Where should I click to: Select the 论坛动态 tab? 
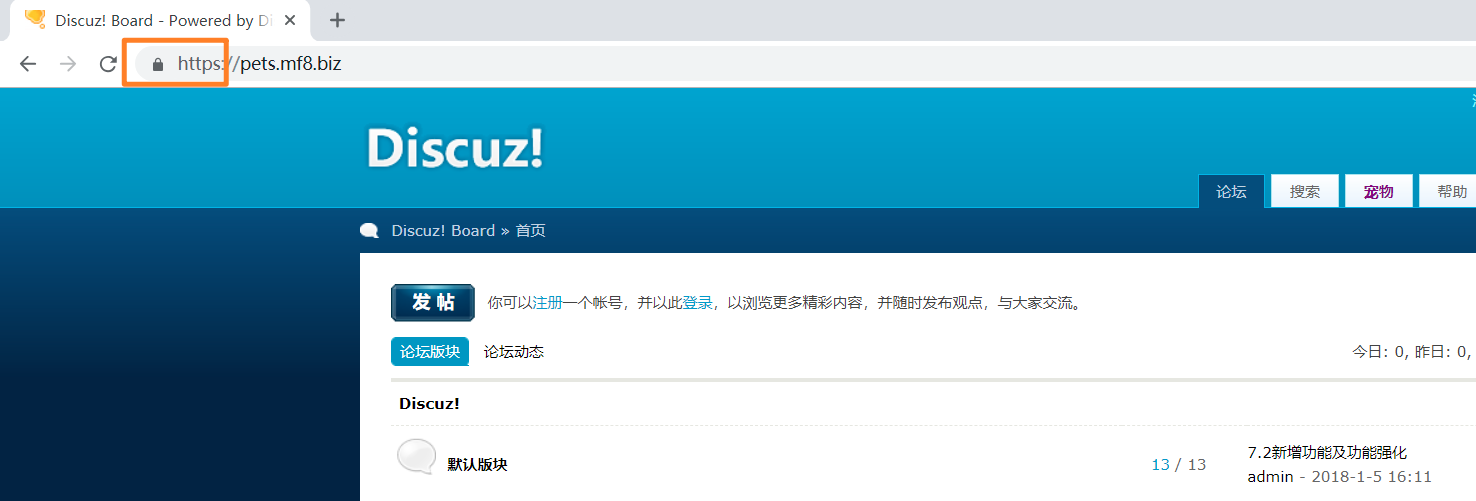click(x=514, y=352)
